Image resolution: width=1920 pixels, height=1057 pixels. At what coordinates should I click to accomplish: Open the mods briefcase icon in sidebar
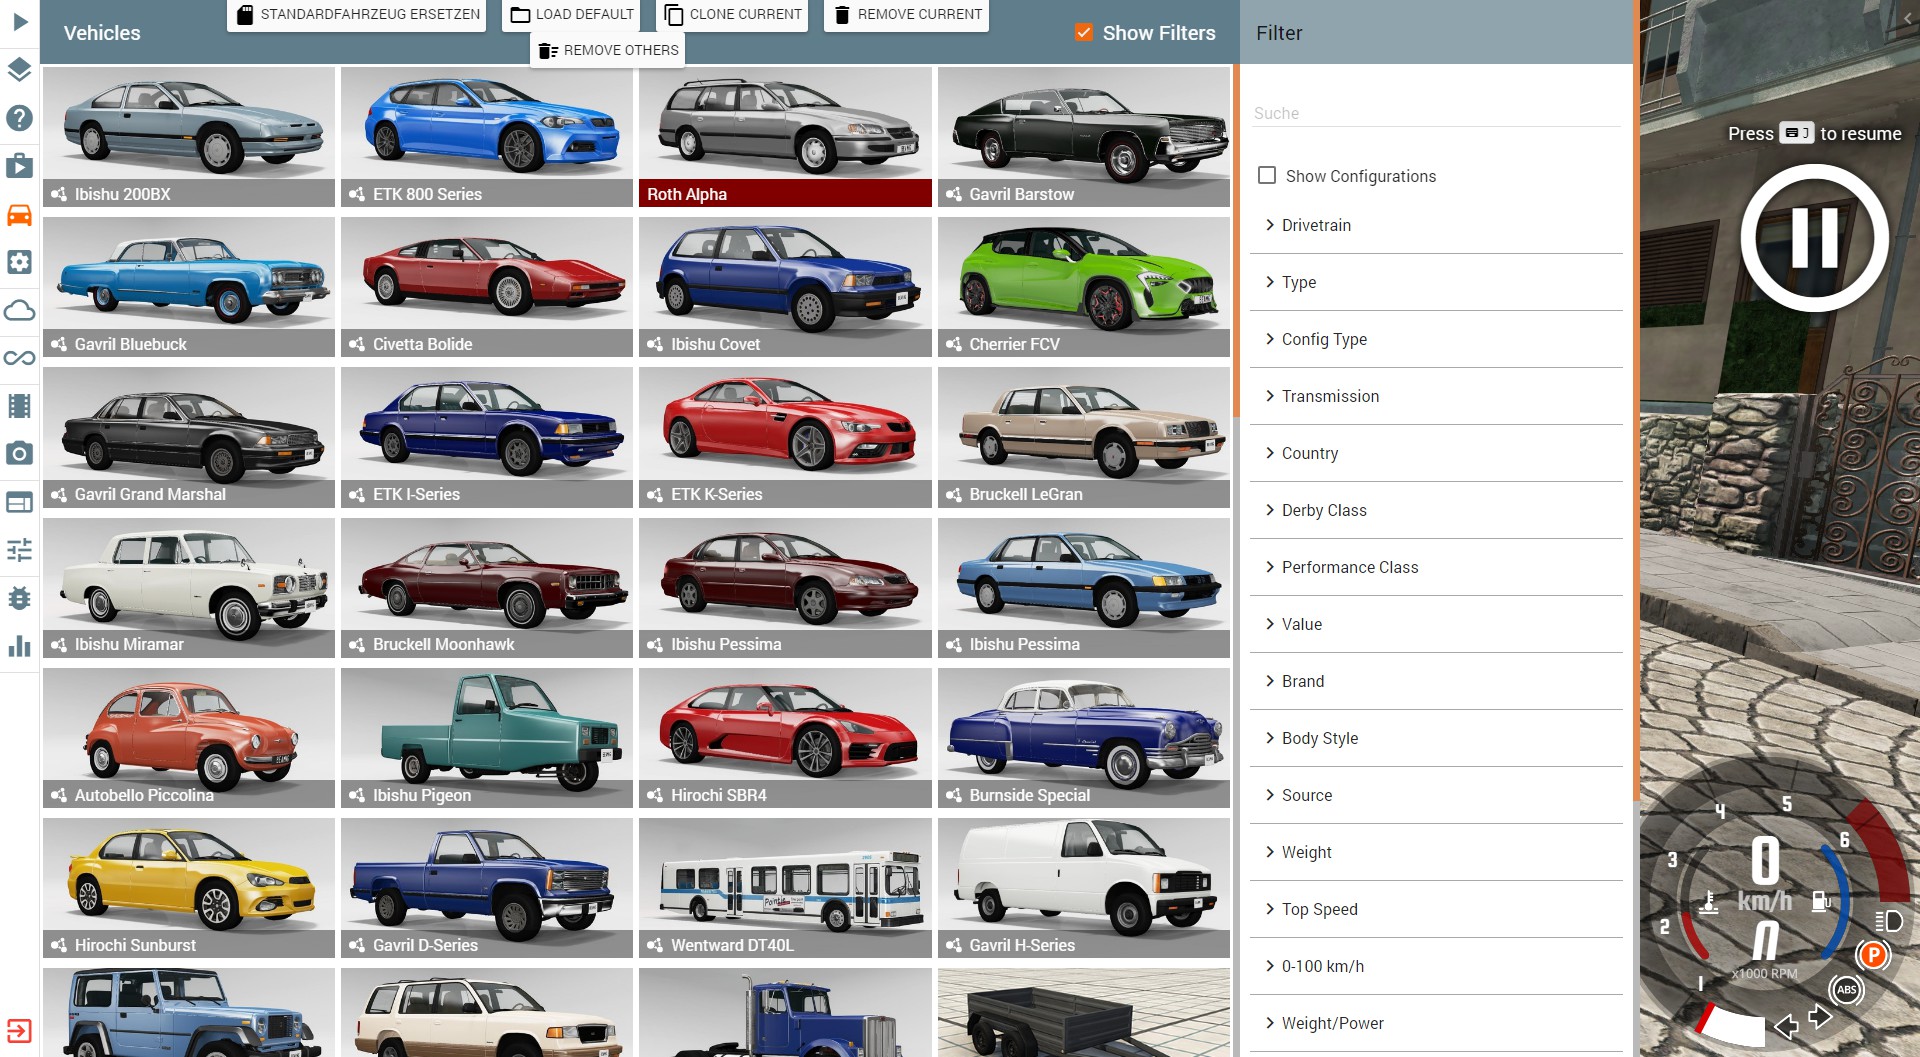pos(19,165)
